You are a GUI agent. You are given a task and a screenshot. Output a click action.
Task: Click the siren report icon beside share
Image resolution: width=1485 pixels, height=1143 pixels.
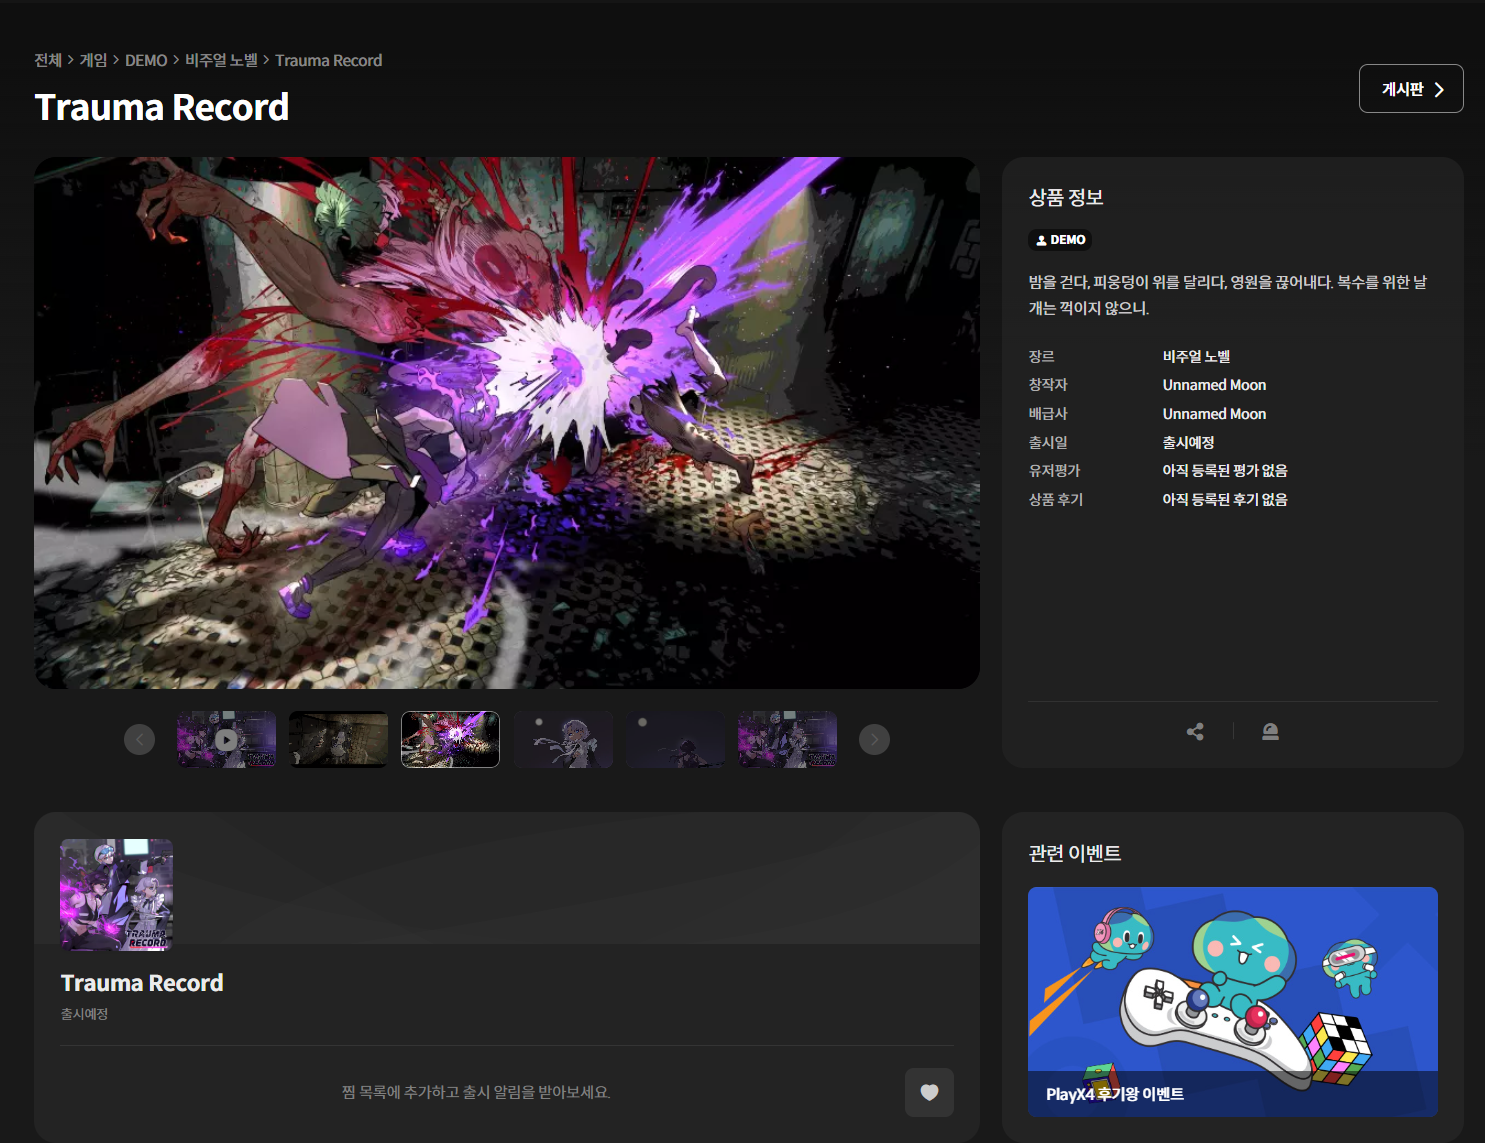[x=1270, y=732]
